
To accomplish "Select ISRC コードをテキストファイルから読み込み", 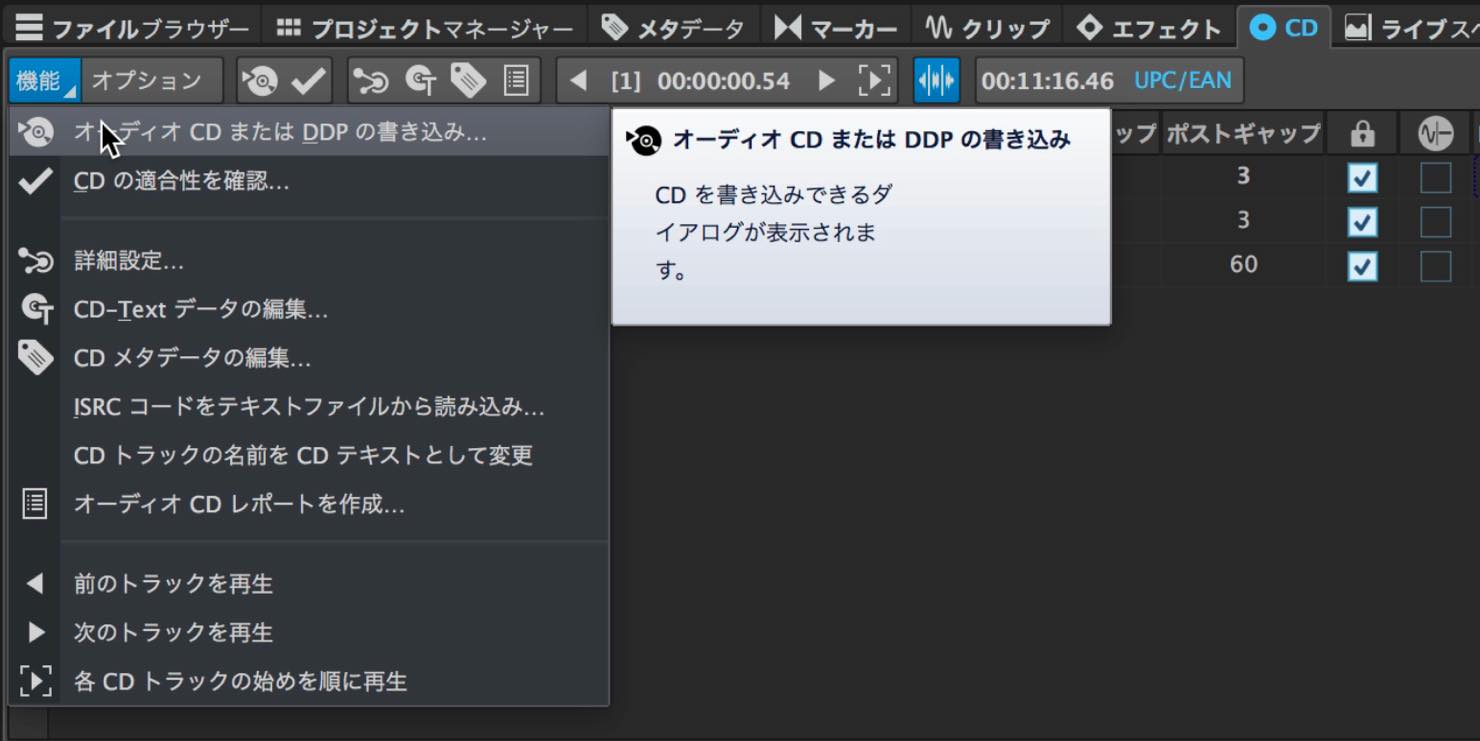I will [309, 407].
